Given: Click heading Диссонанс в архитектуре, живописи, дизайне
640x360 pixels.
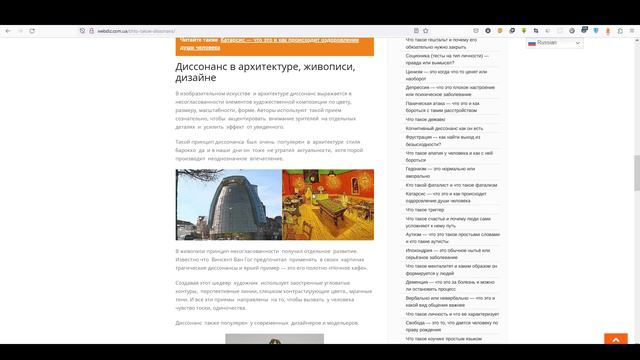Looking at the screenshot, I should [265, 72].
